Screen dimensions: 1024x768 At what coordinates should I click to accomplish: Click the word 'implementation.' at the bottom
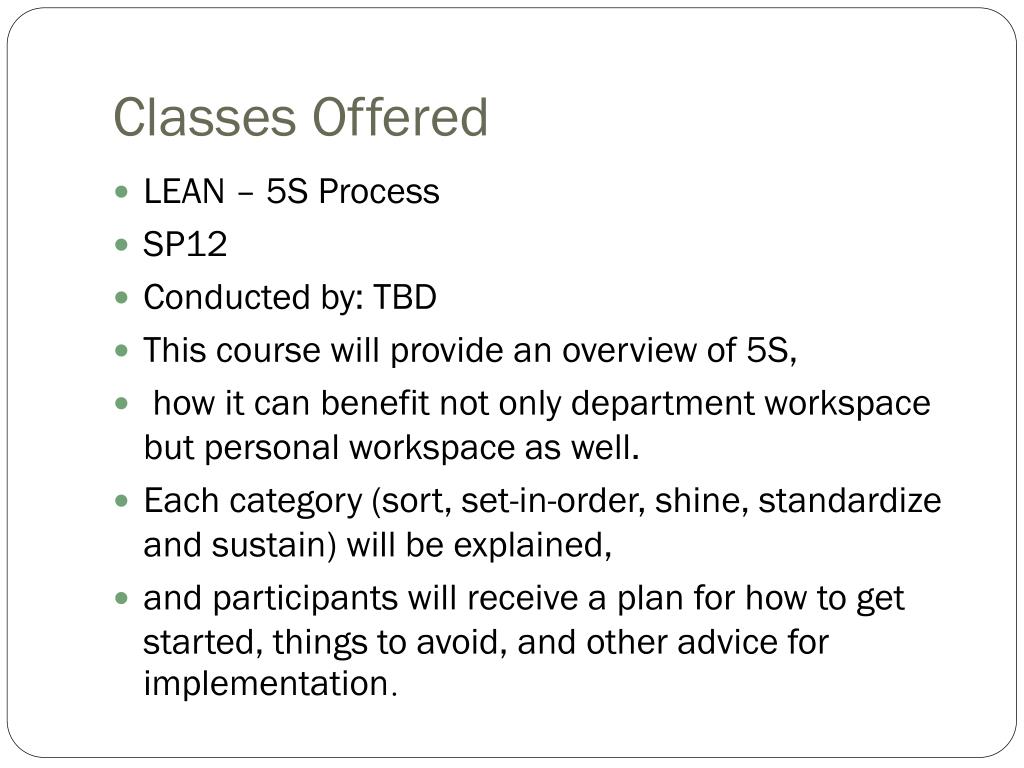270,684
